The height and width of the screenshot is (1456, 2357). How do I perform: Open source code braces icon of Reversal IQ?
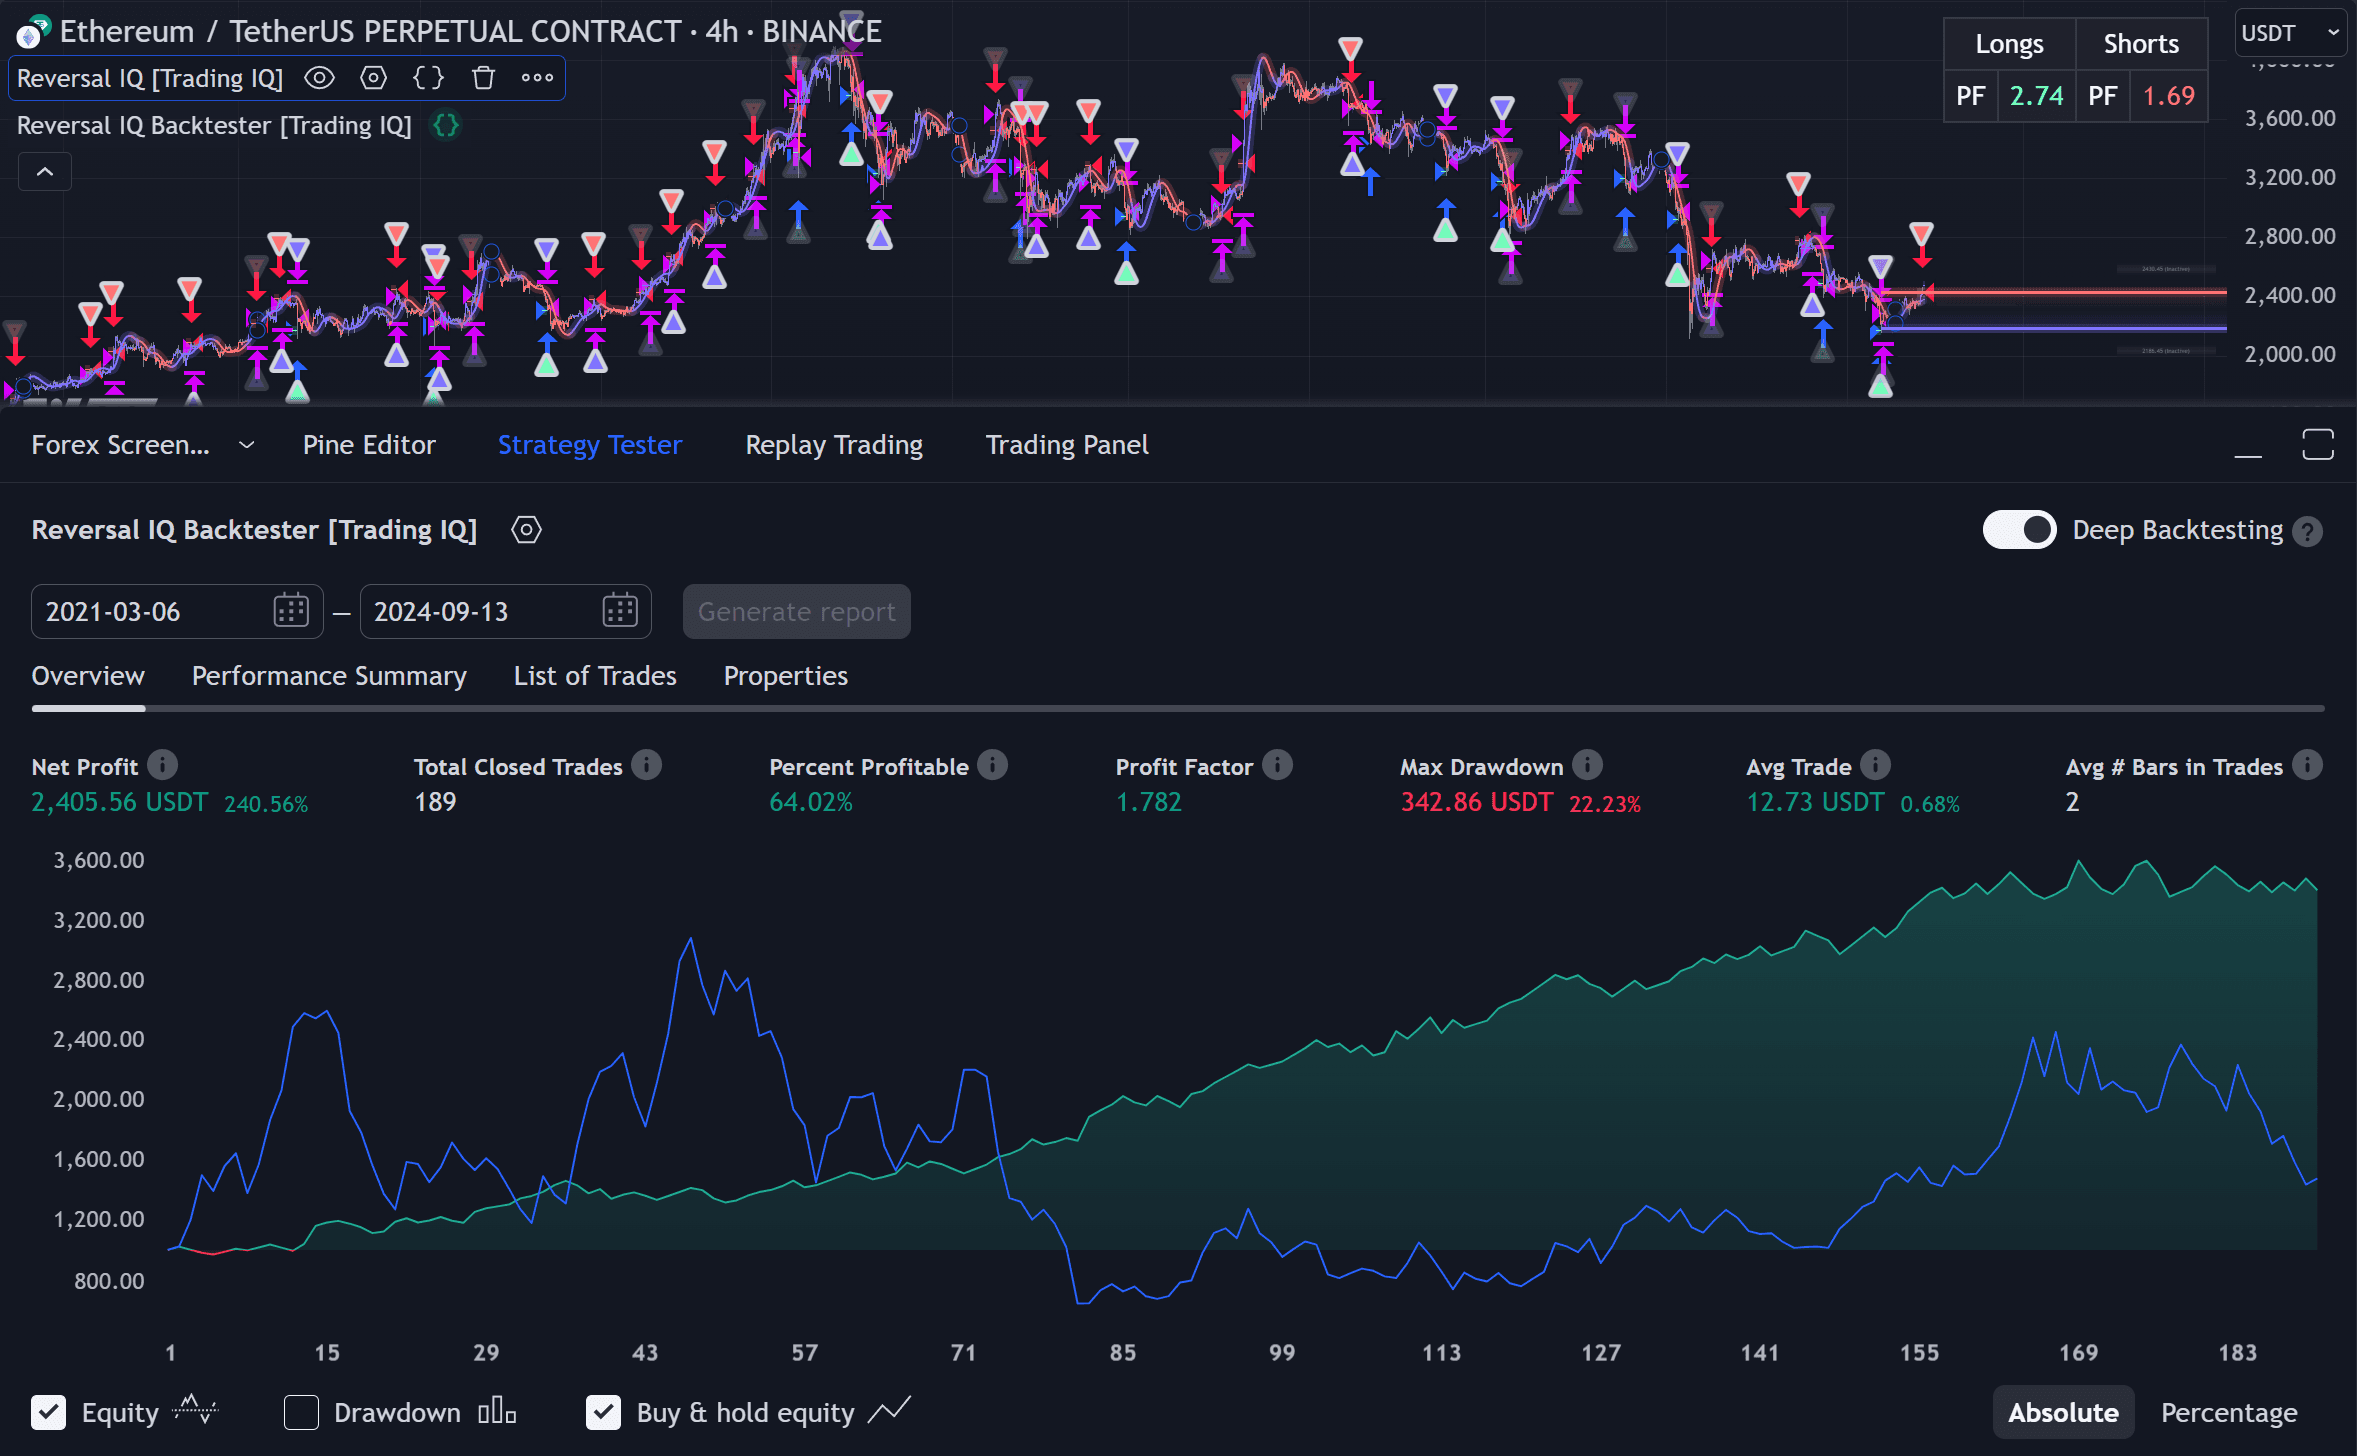[428, 78]
